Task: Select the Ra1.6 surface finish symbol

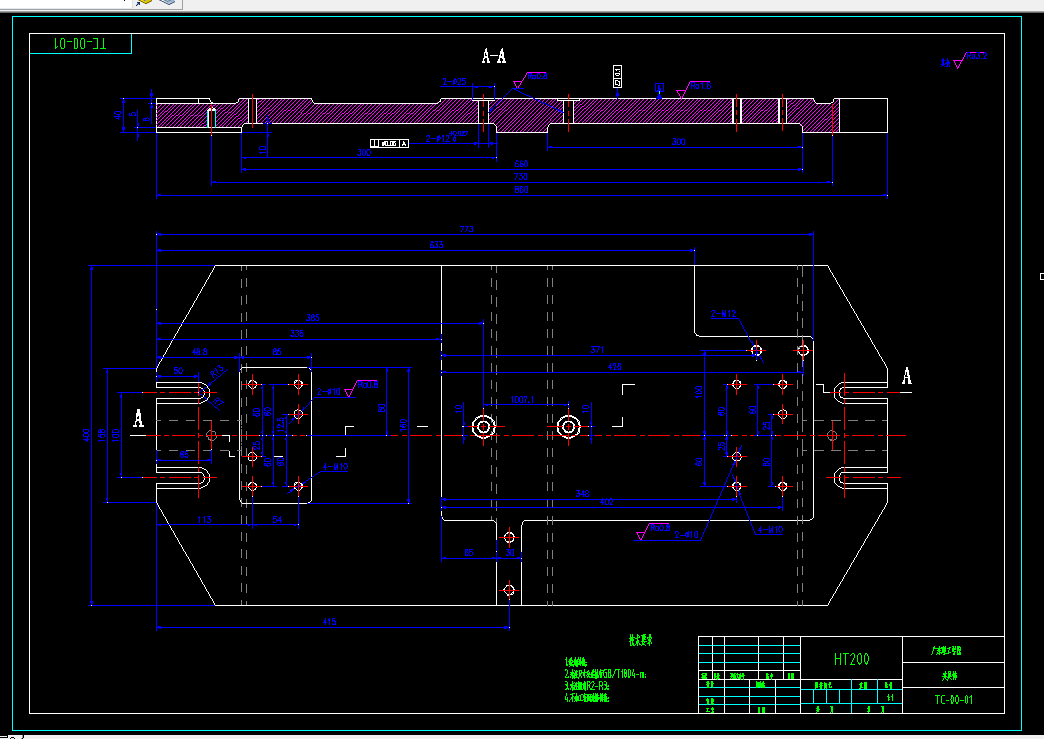Action: [694, 89]
